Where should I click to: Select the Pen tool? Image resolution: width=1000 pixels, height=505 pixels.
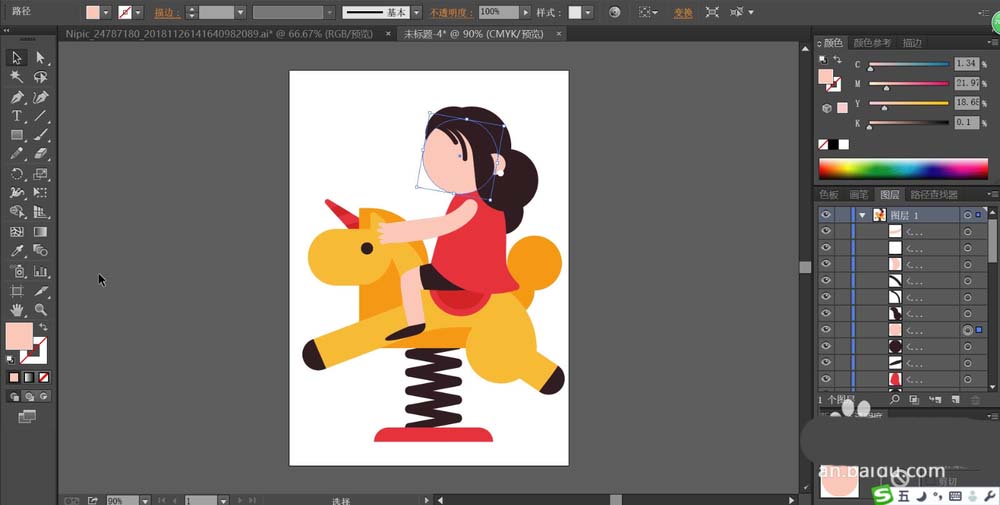(x=17, y=97)
